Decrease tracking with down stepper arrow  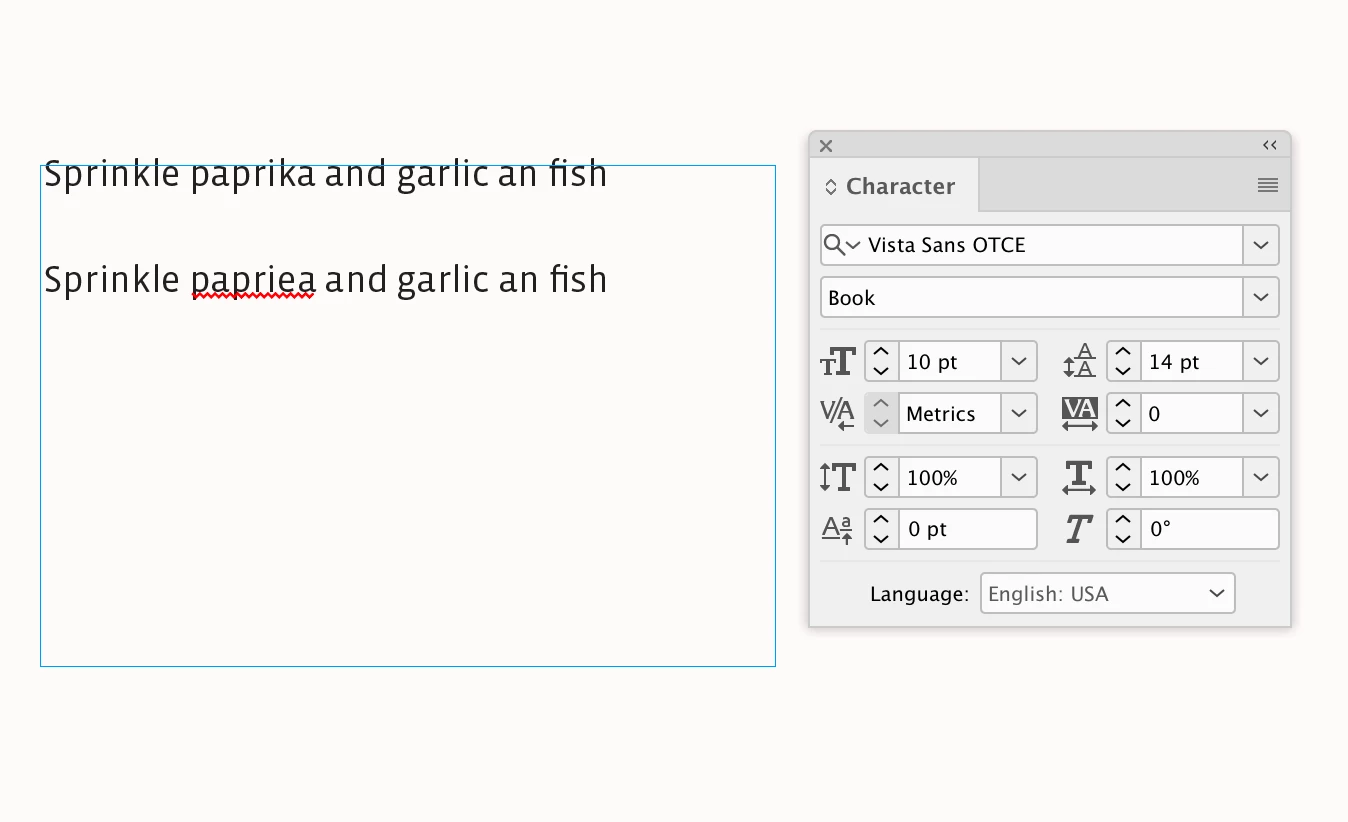(x=1123, y=423)
